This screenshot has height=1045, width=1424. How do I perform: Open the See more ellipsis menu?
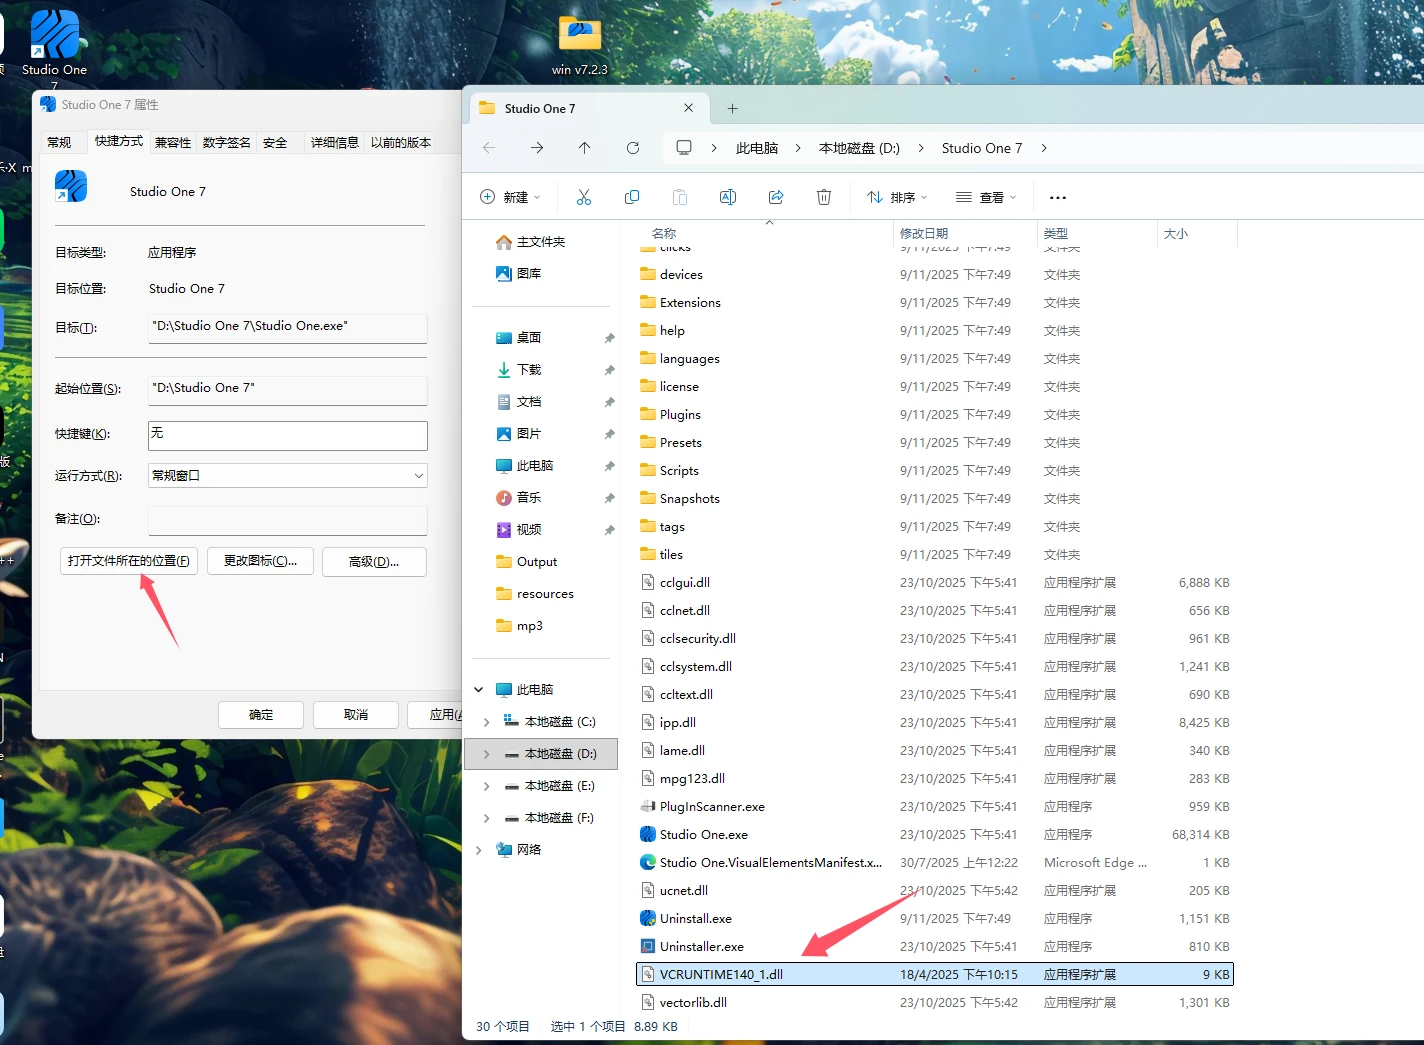tap(1058, 197)
